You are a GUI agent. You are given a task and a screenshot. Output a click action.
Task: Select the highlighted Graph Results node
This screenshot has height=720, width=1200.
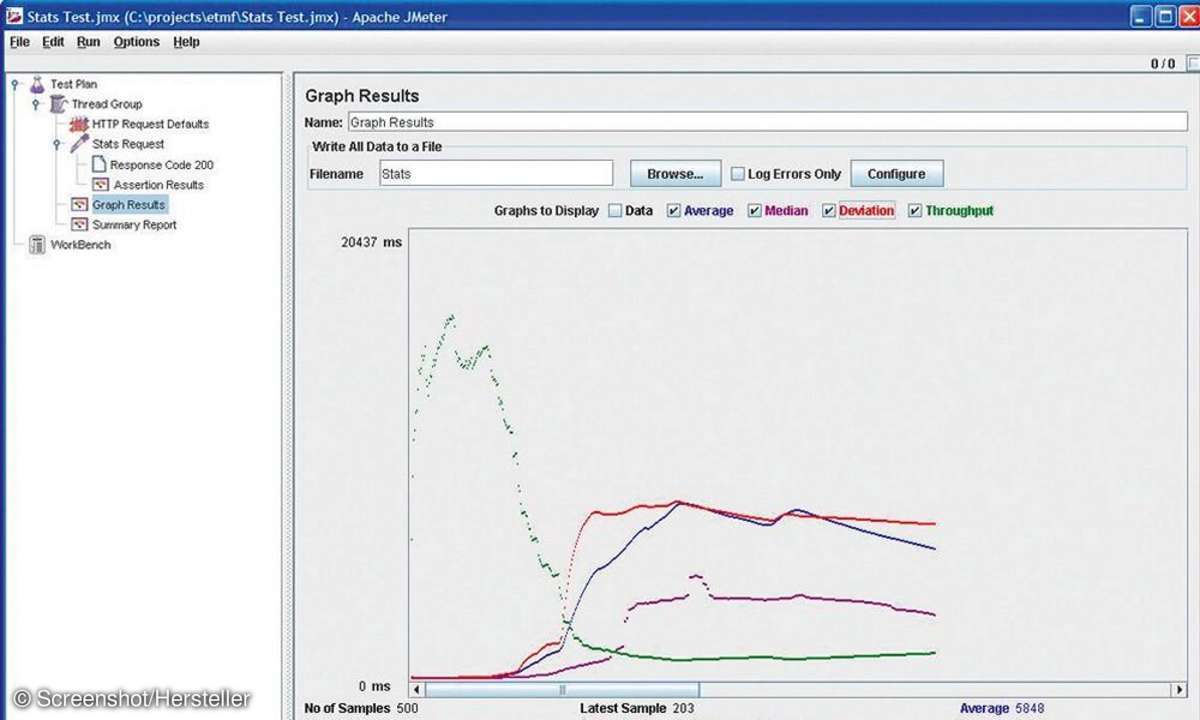point(129,205)
